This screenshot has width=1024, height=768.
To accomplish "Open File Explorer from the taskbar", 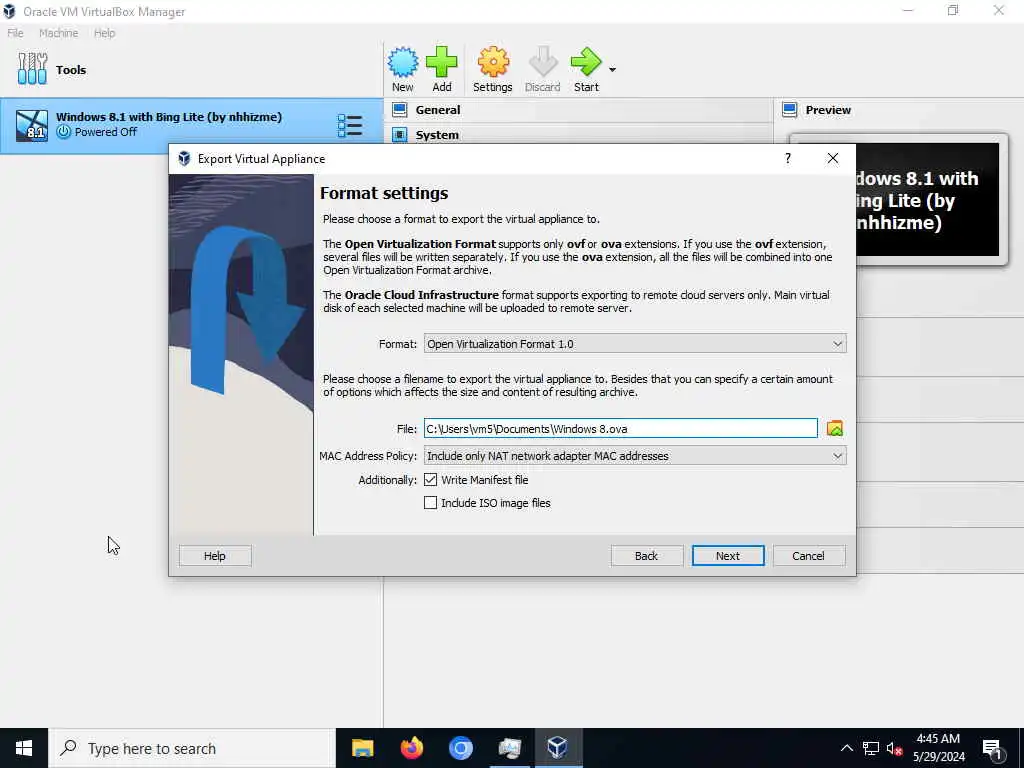I will [x=362, y=748].
